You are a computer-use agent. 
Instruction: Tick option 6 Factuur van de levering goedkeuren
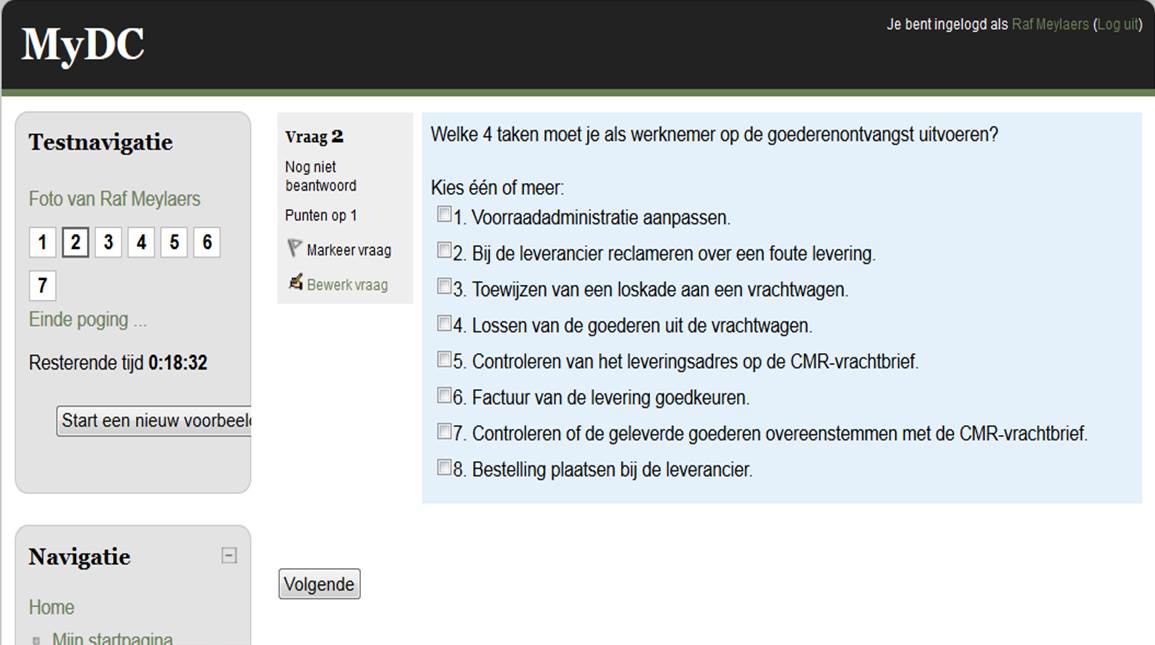point(444,395)
